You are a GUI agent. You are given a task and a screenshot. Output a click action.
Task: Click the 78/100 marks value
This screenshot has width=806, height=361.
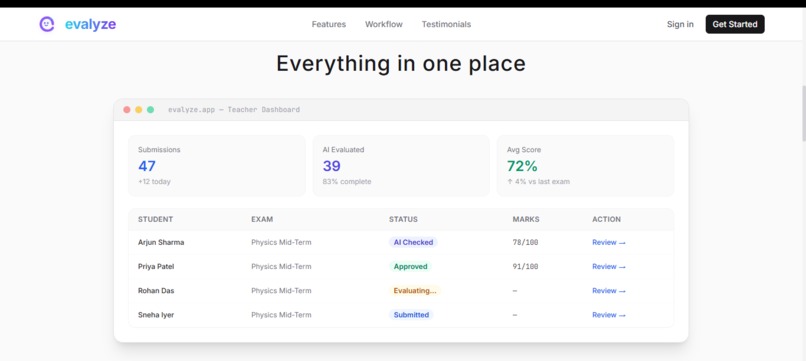pyautogui.click(x=525, y=242)
